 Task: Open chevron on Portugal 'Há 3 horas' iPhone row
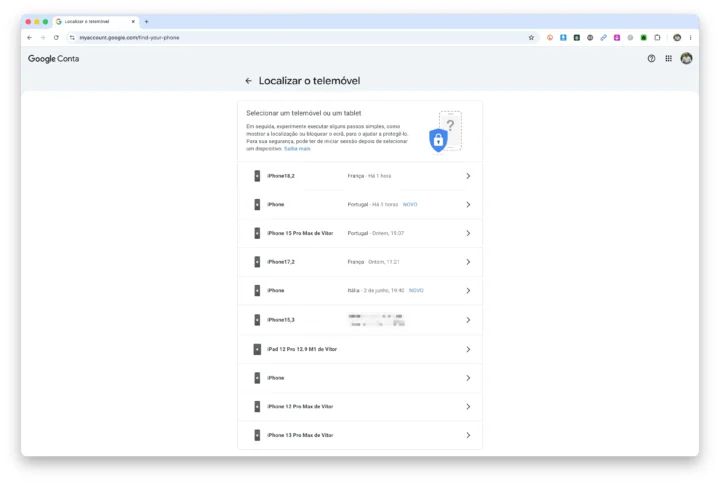[x=468, y=204]
